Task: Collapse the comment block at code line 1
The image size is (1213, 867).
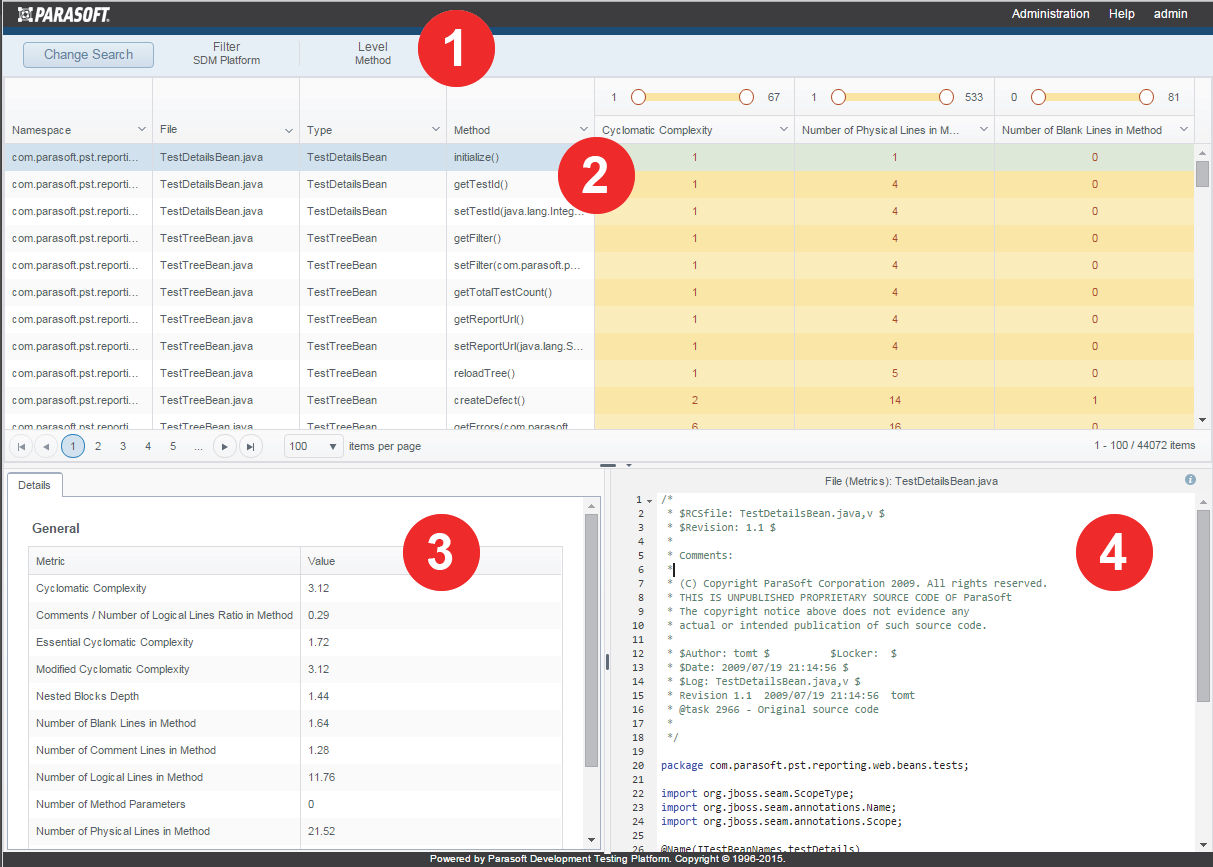Action: tap(650, 500)
